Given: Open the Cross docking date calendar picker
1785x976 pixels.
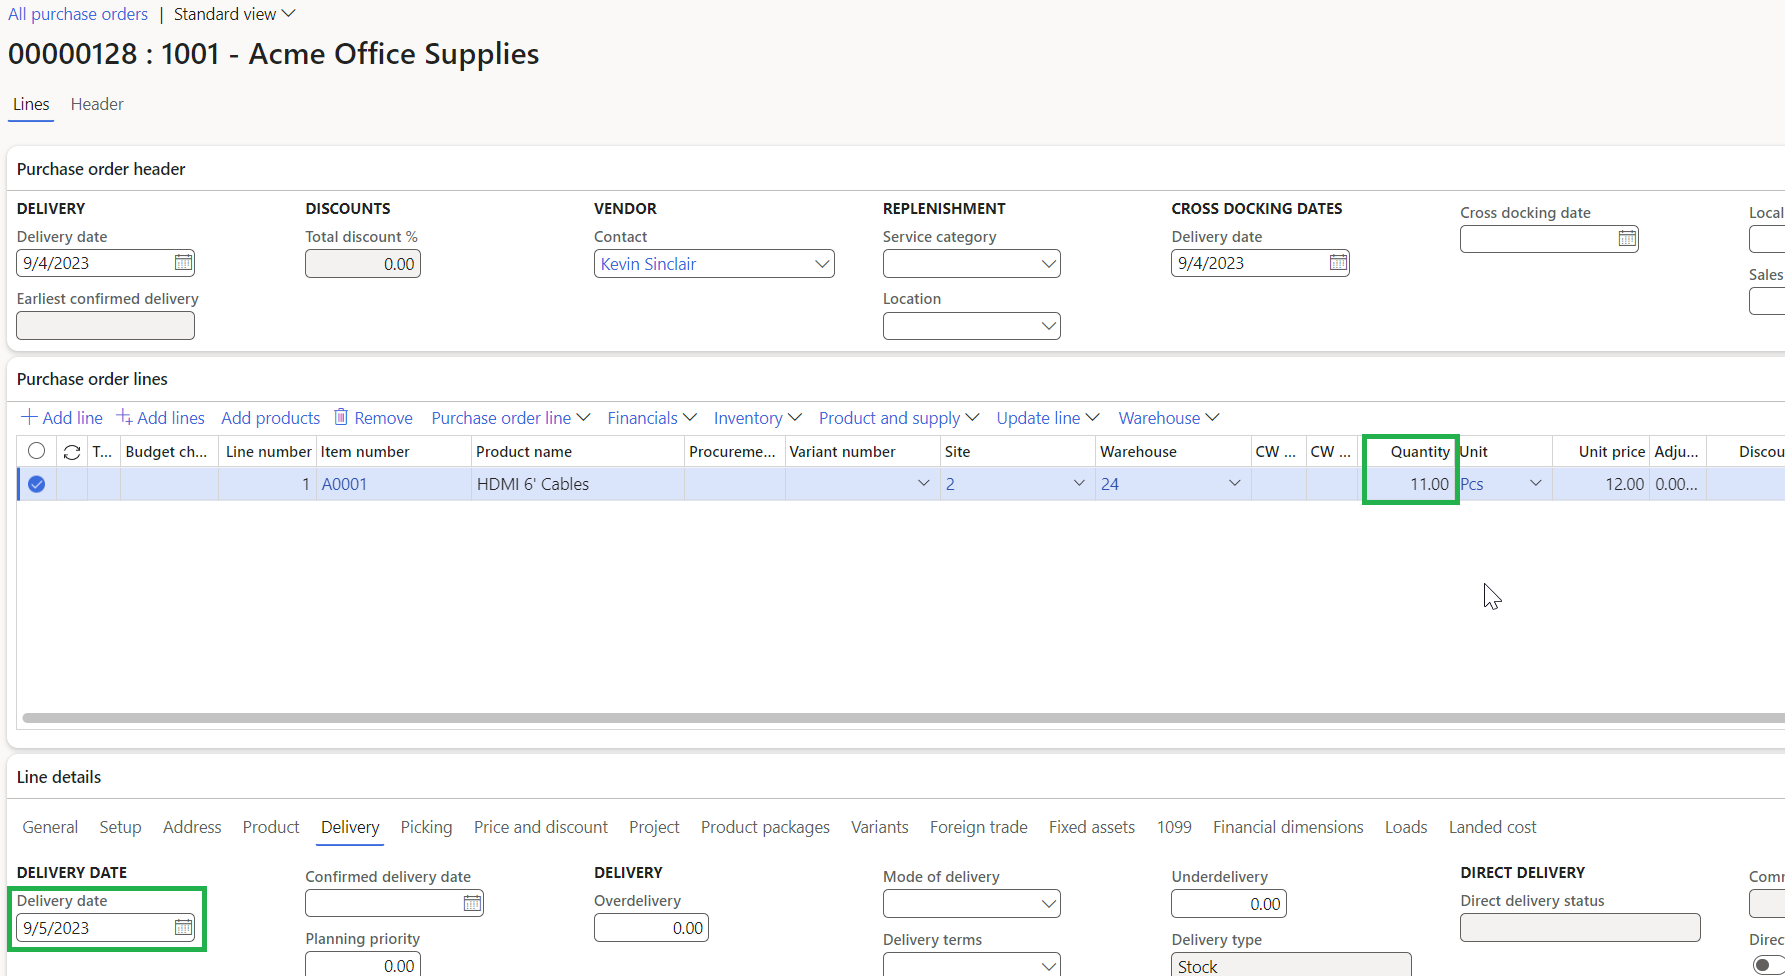Looking at the screenshot, I should pyautogui.click(x=1627, y=239).
